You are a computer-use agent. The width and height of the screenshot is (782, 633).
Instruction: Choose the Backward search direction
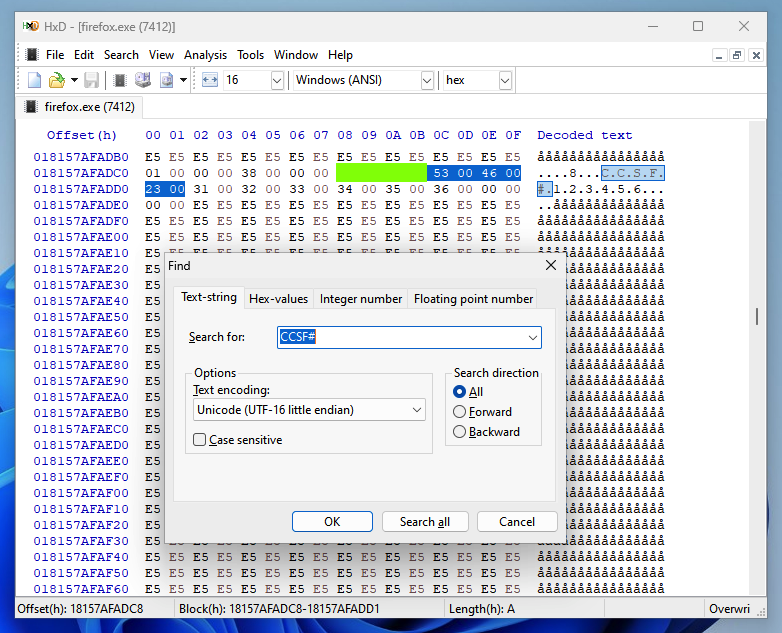460,432
